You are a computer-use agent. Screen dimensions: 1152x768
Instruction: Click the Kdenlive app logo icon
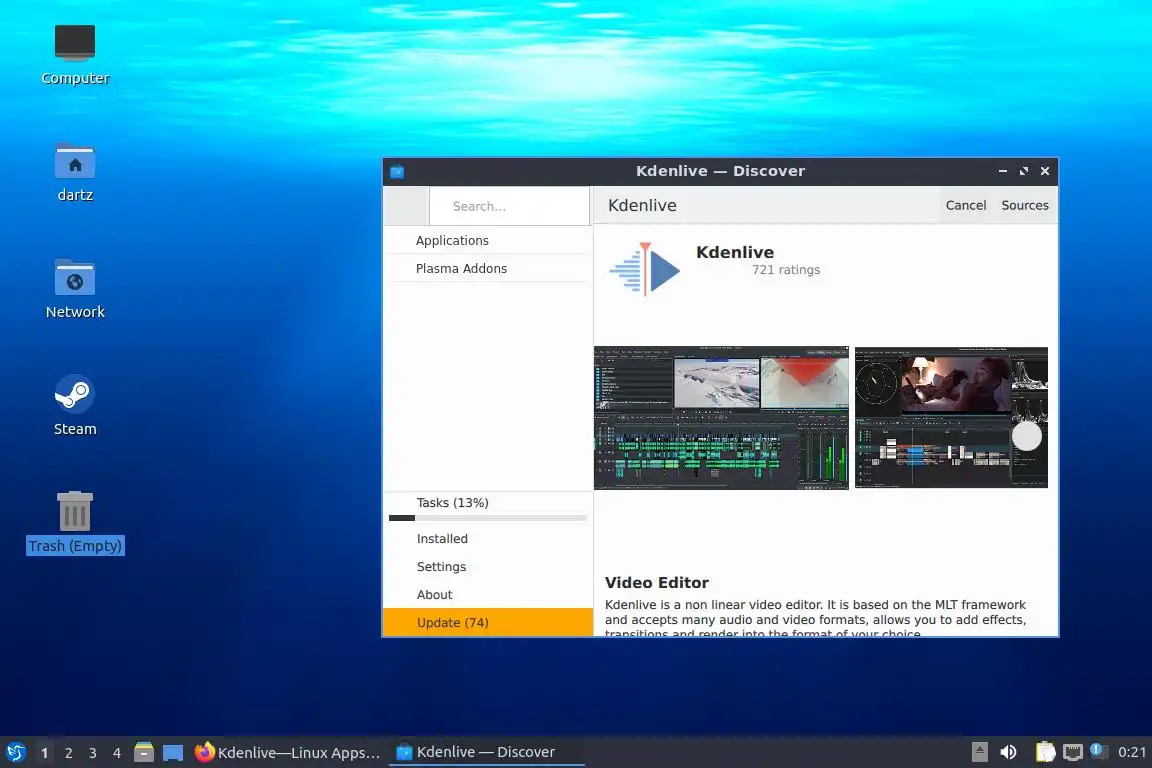645,269
